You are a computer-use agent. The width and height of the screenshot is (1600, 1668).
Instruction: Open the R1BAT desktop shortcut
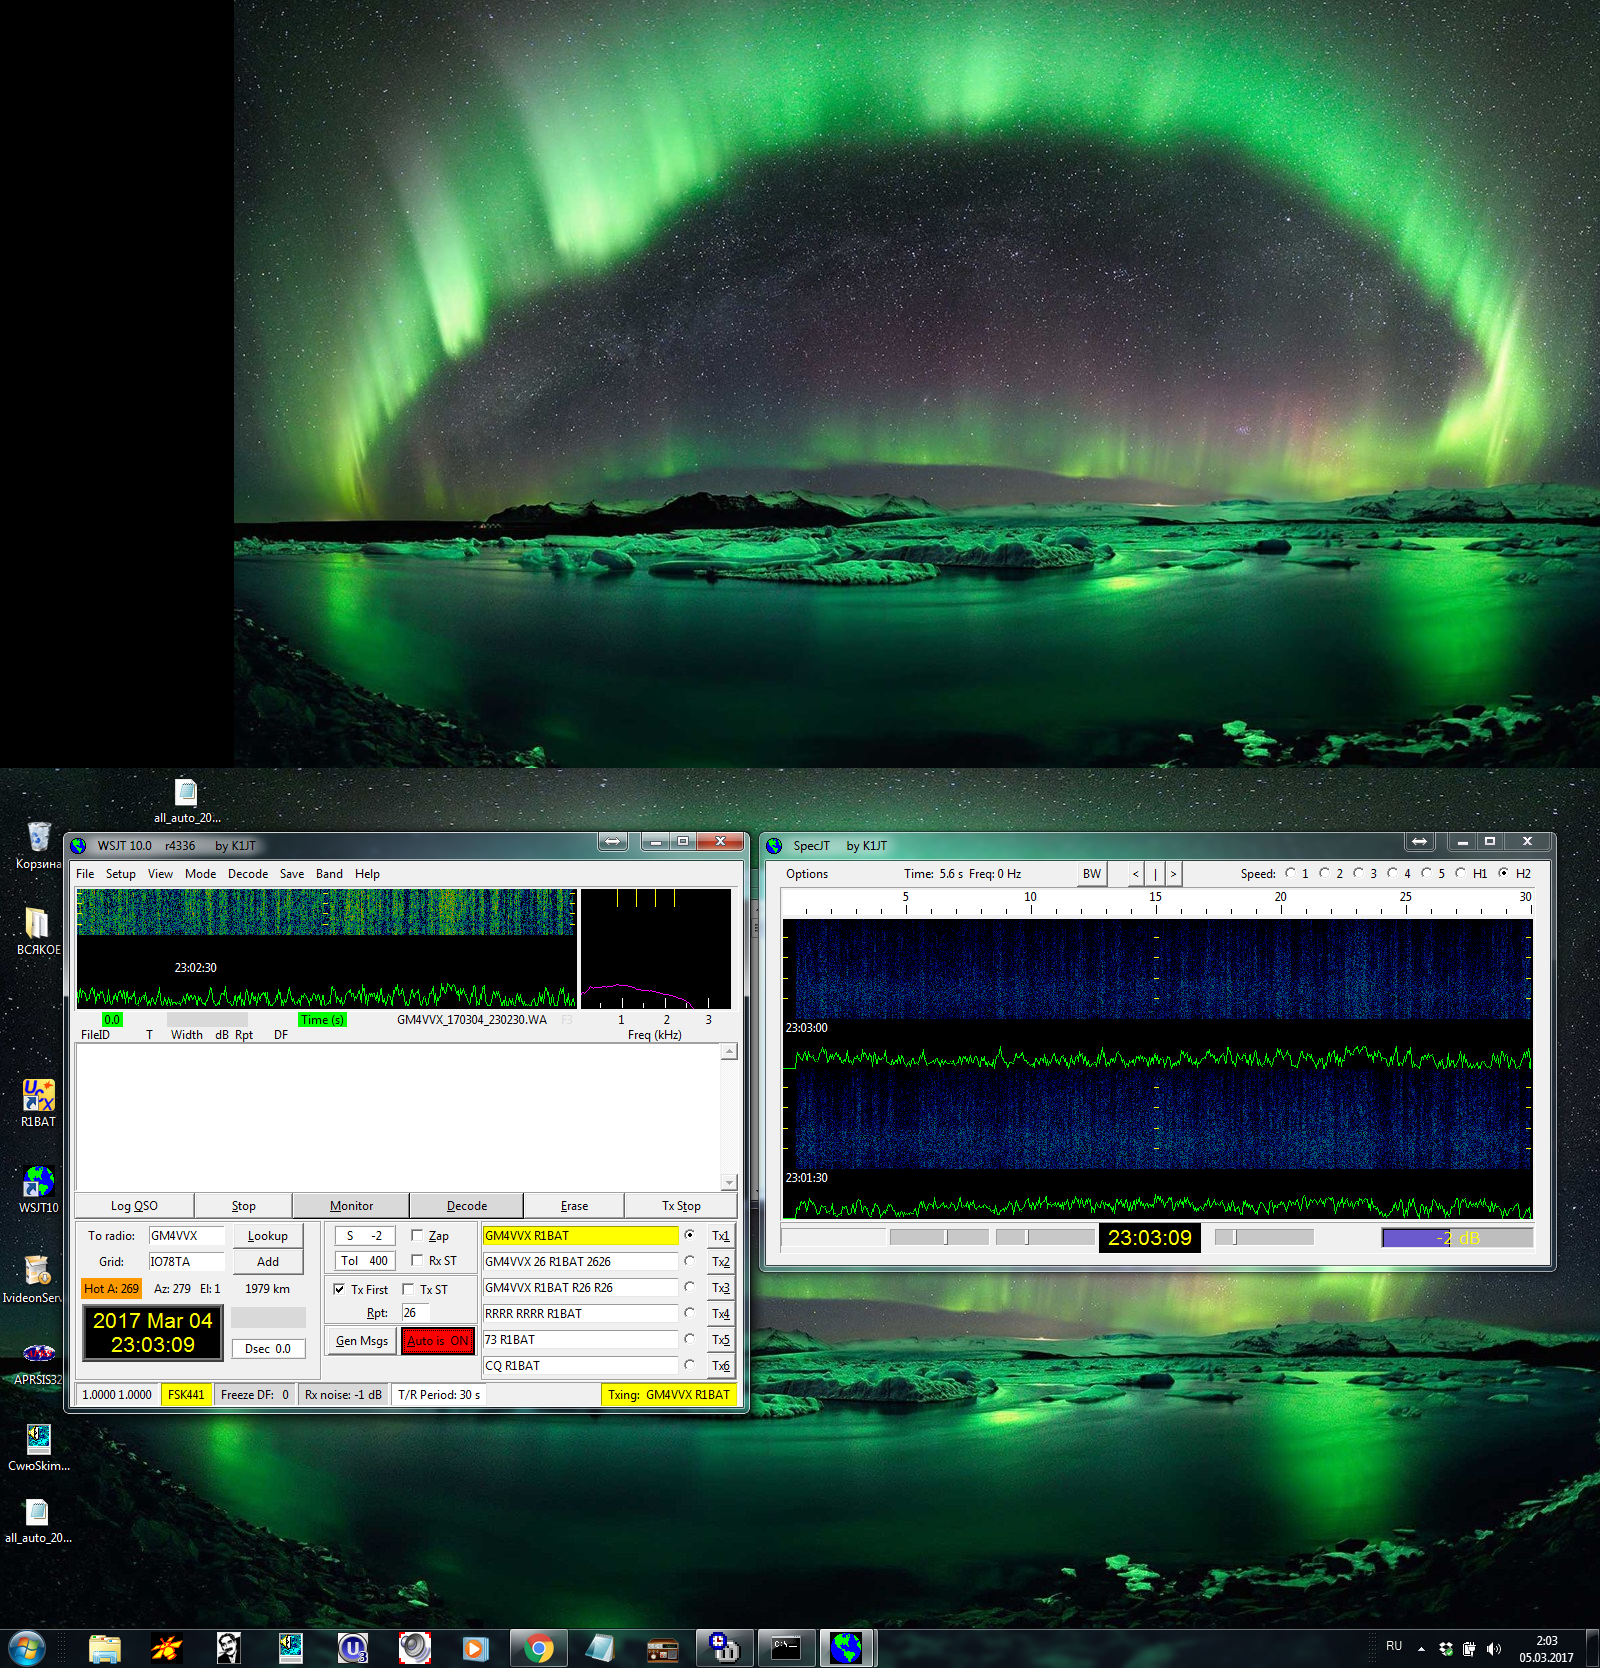(x=38, y=1097)
